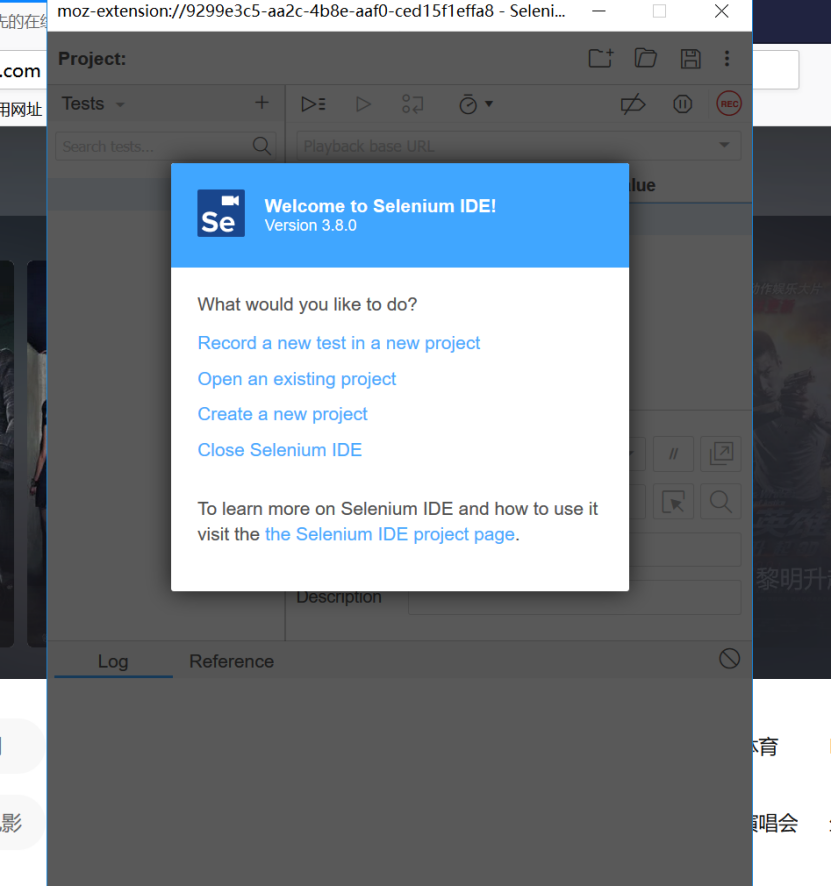Click the run current test play icon
The image size is (831, 886).
363,104
